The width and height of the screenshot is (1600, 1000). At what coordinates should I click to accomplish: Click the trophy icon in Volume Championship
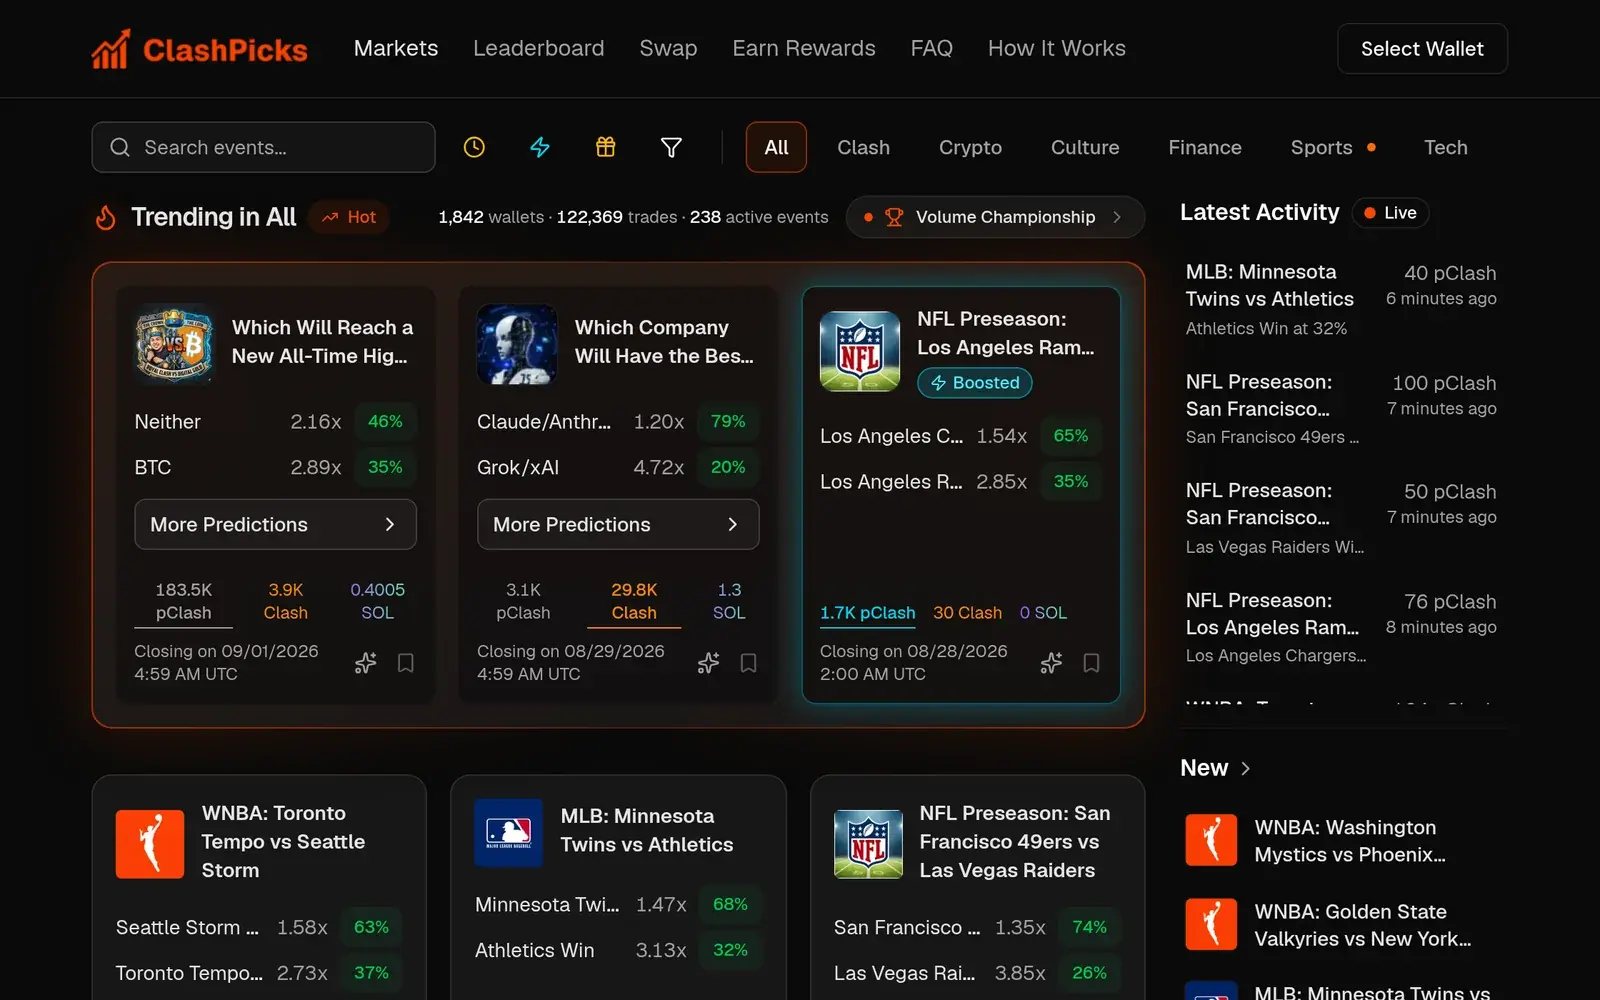point(894,217)
